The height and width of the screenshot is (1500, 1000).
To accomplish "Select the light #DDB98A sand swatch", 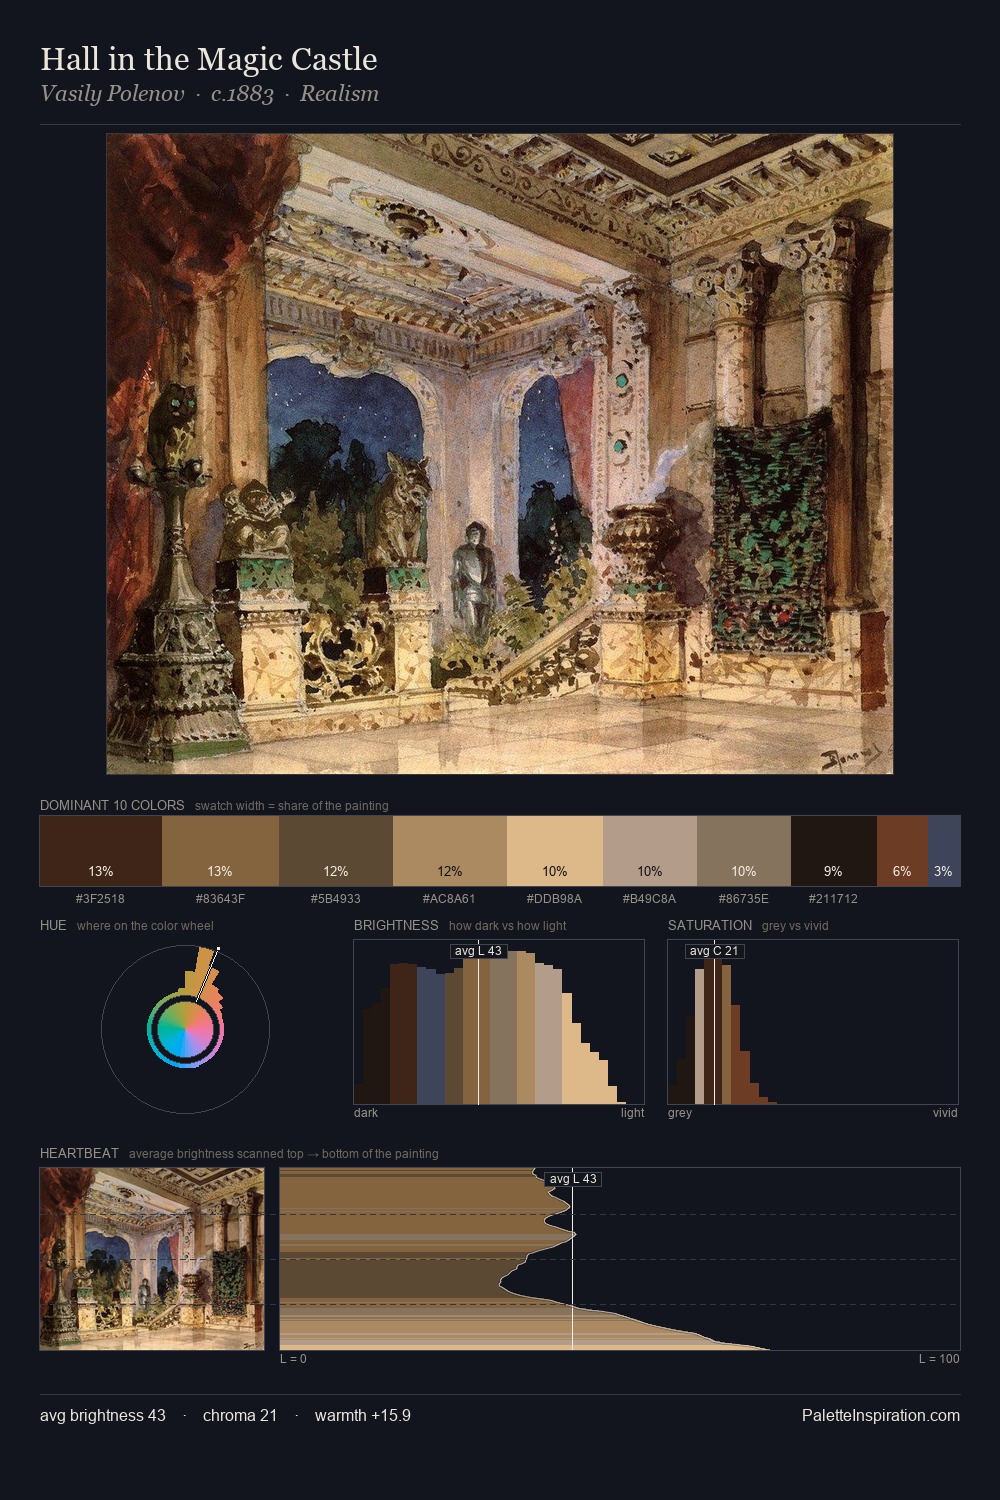I will 555,851.
